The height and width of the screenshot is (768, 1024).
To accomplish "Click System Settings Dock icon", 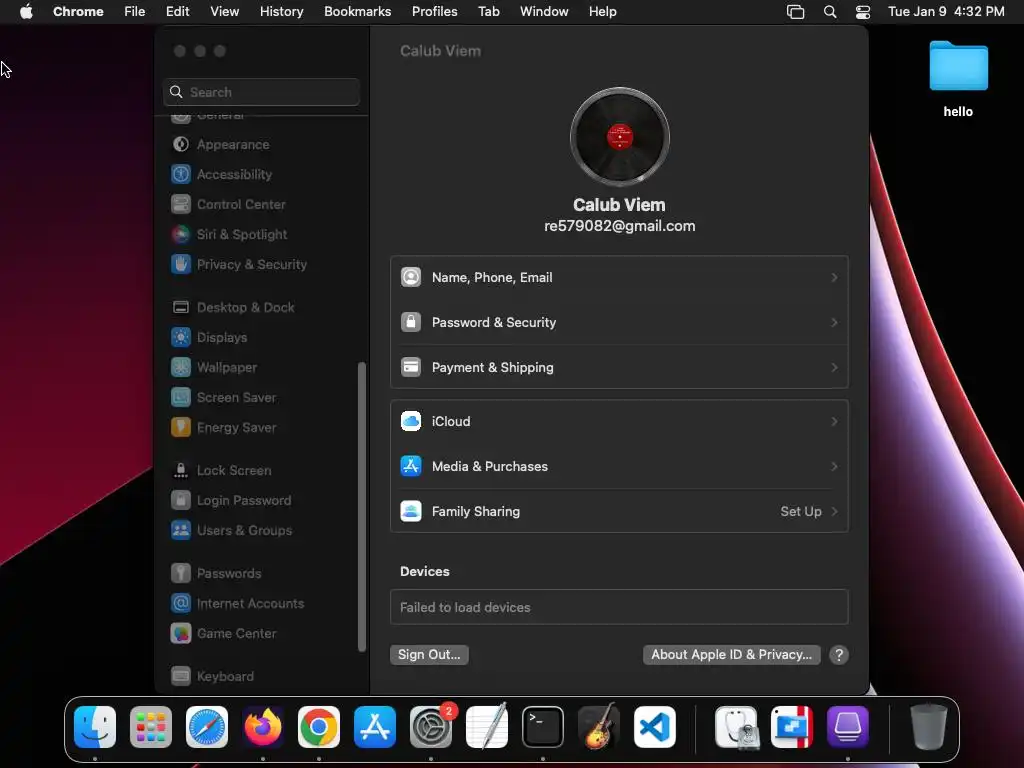I will [x=431, y=727].
